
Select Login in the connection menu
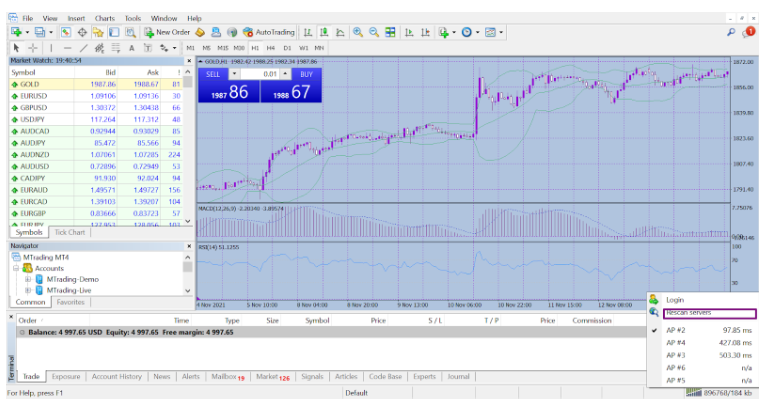coord(702,300)
